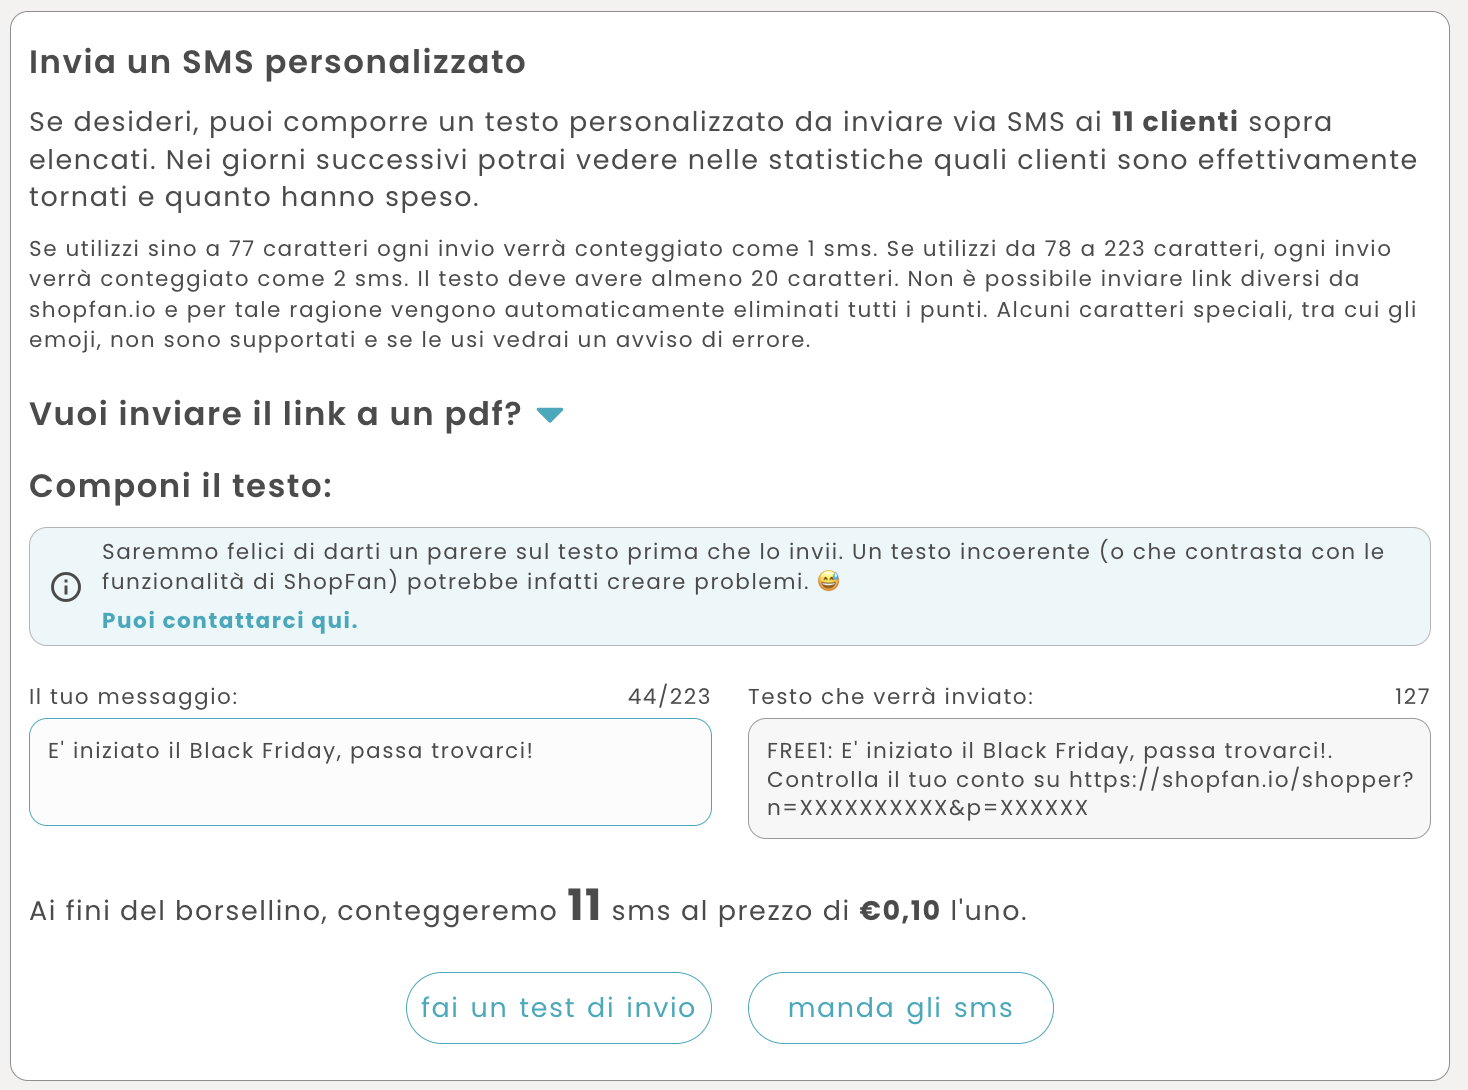Click the "Invia un SMS personalizzato" title

[277, 62]
